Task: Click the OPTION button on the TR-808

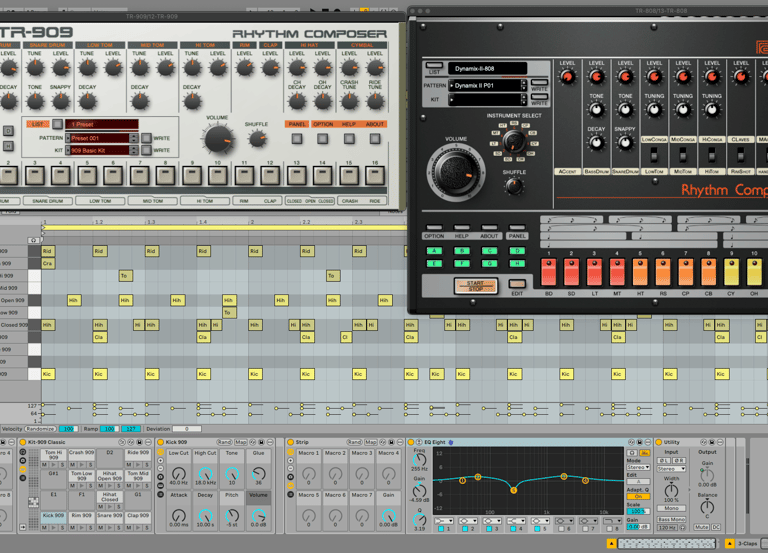Action: click(434, 227)
